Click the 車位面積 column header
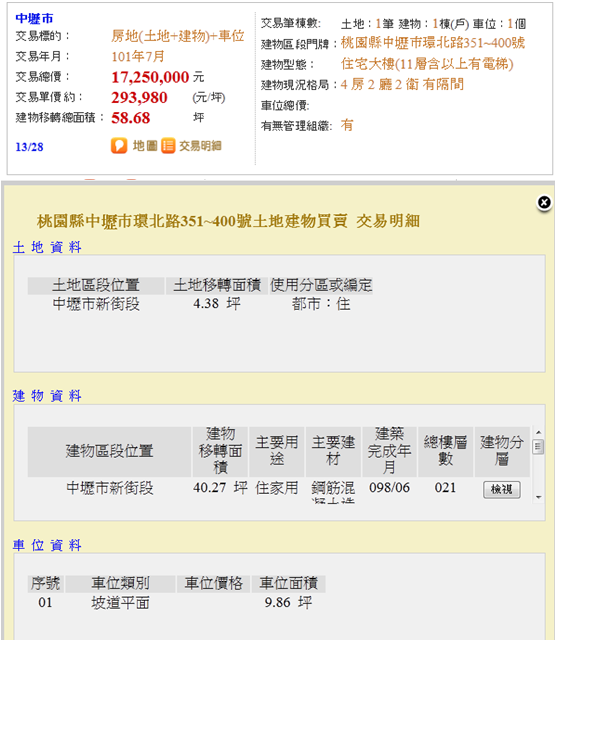The height and width of the screenshot is (735, 589). point(289,584)
